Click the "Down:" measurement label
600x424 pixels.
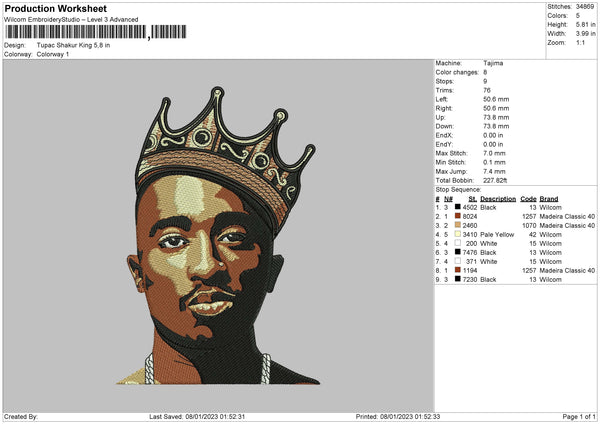[x=444, y=126]
